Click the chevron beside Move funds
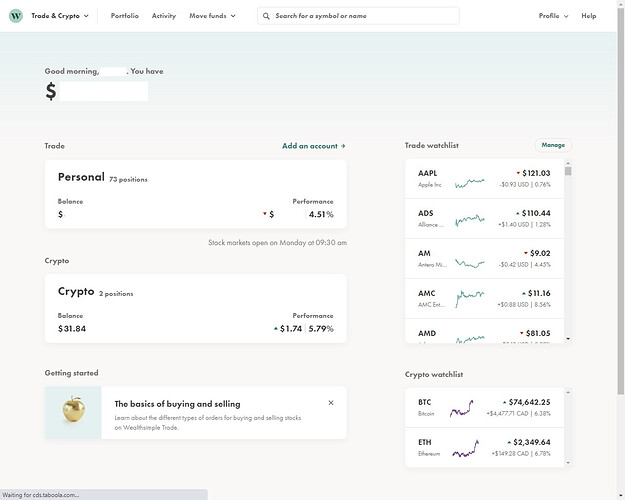This screenshot has width=625, height=500. click(233, 16)
